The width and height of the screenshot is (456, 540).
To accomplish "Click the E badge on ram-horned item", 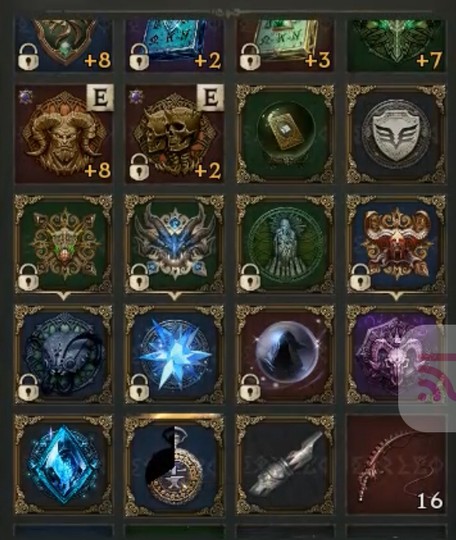I will click(100, 98).
